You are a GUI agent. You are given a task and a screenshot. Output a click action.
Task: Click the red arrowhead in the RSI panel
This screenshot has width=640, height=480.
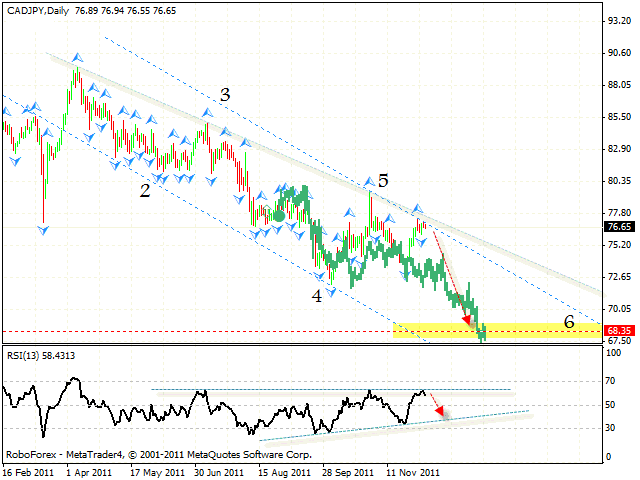(438, 408)
